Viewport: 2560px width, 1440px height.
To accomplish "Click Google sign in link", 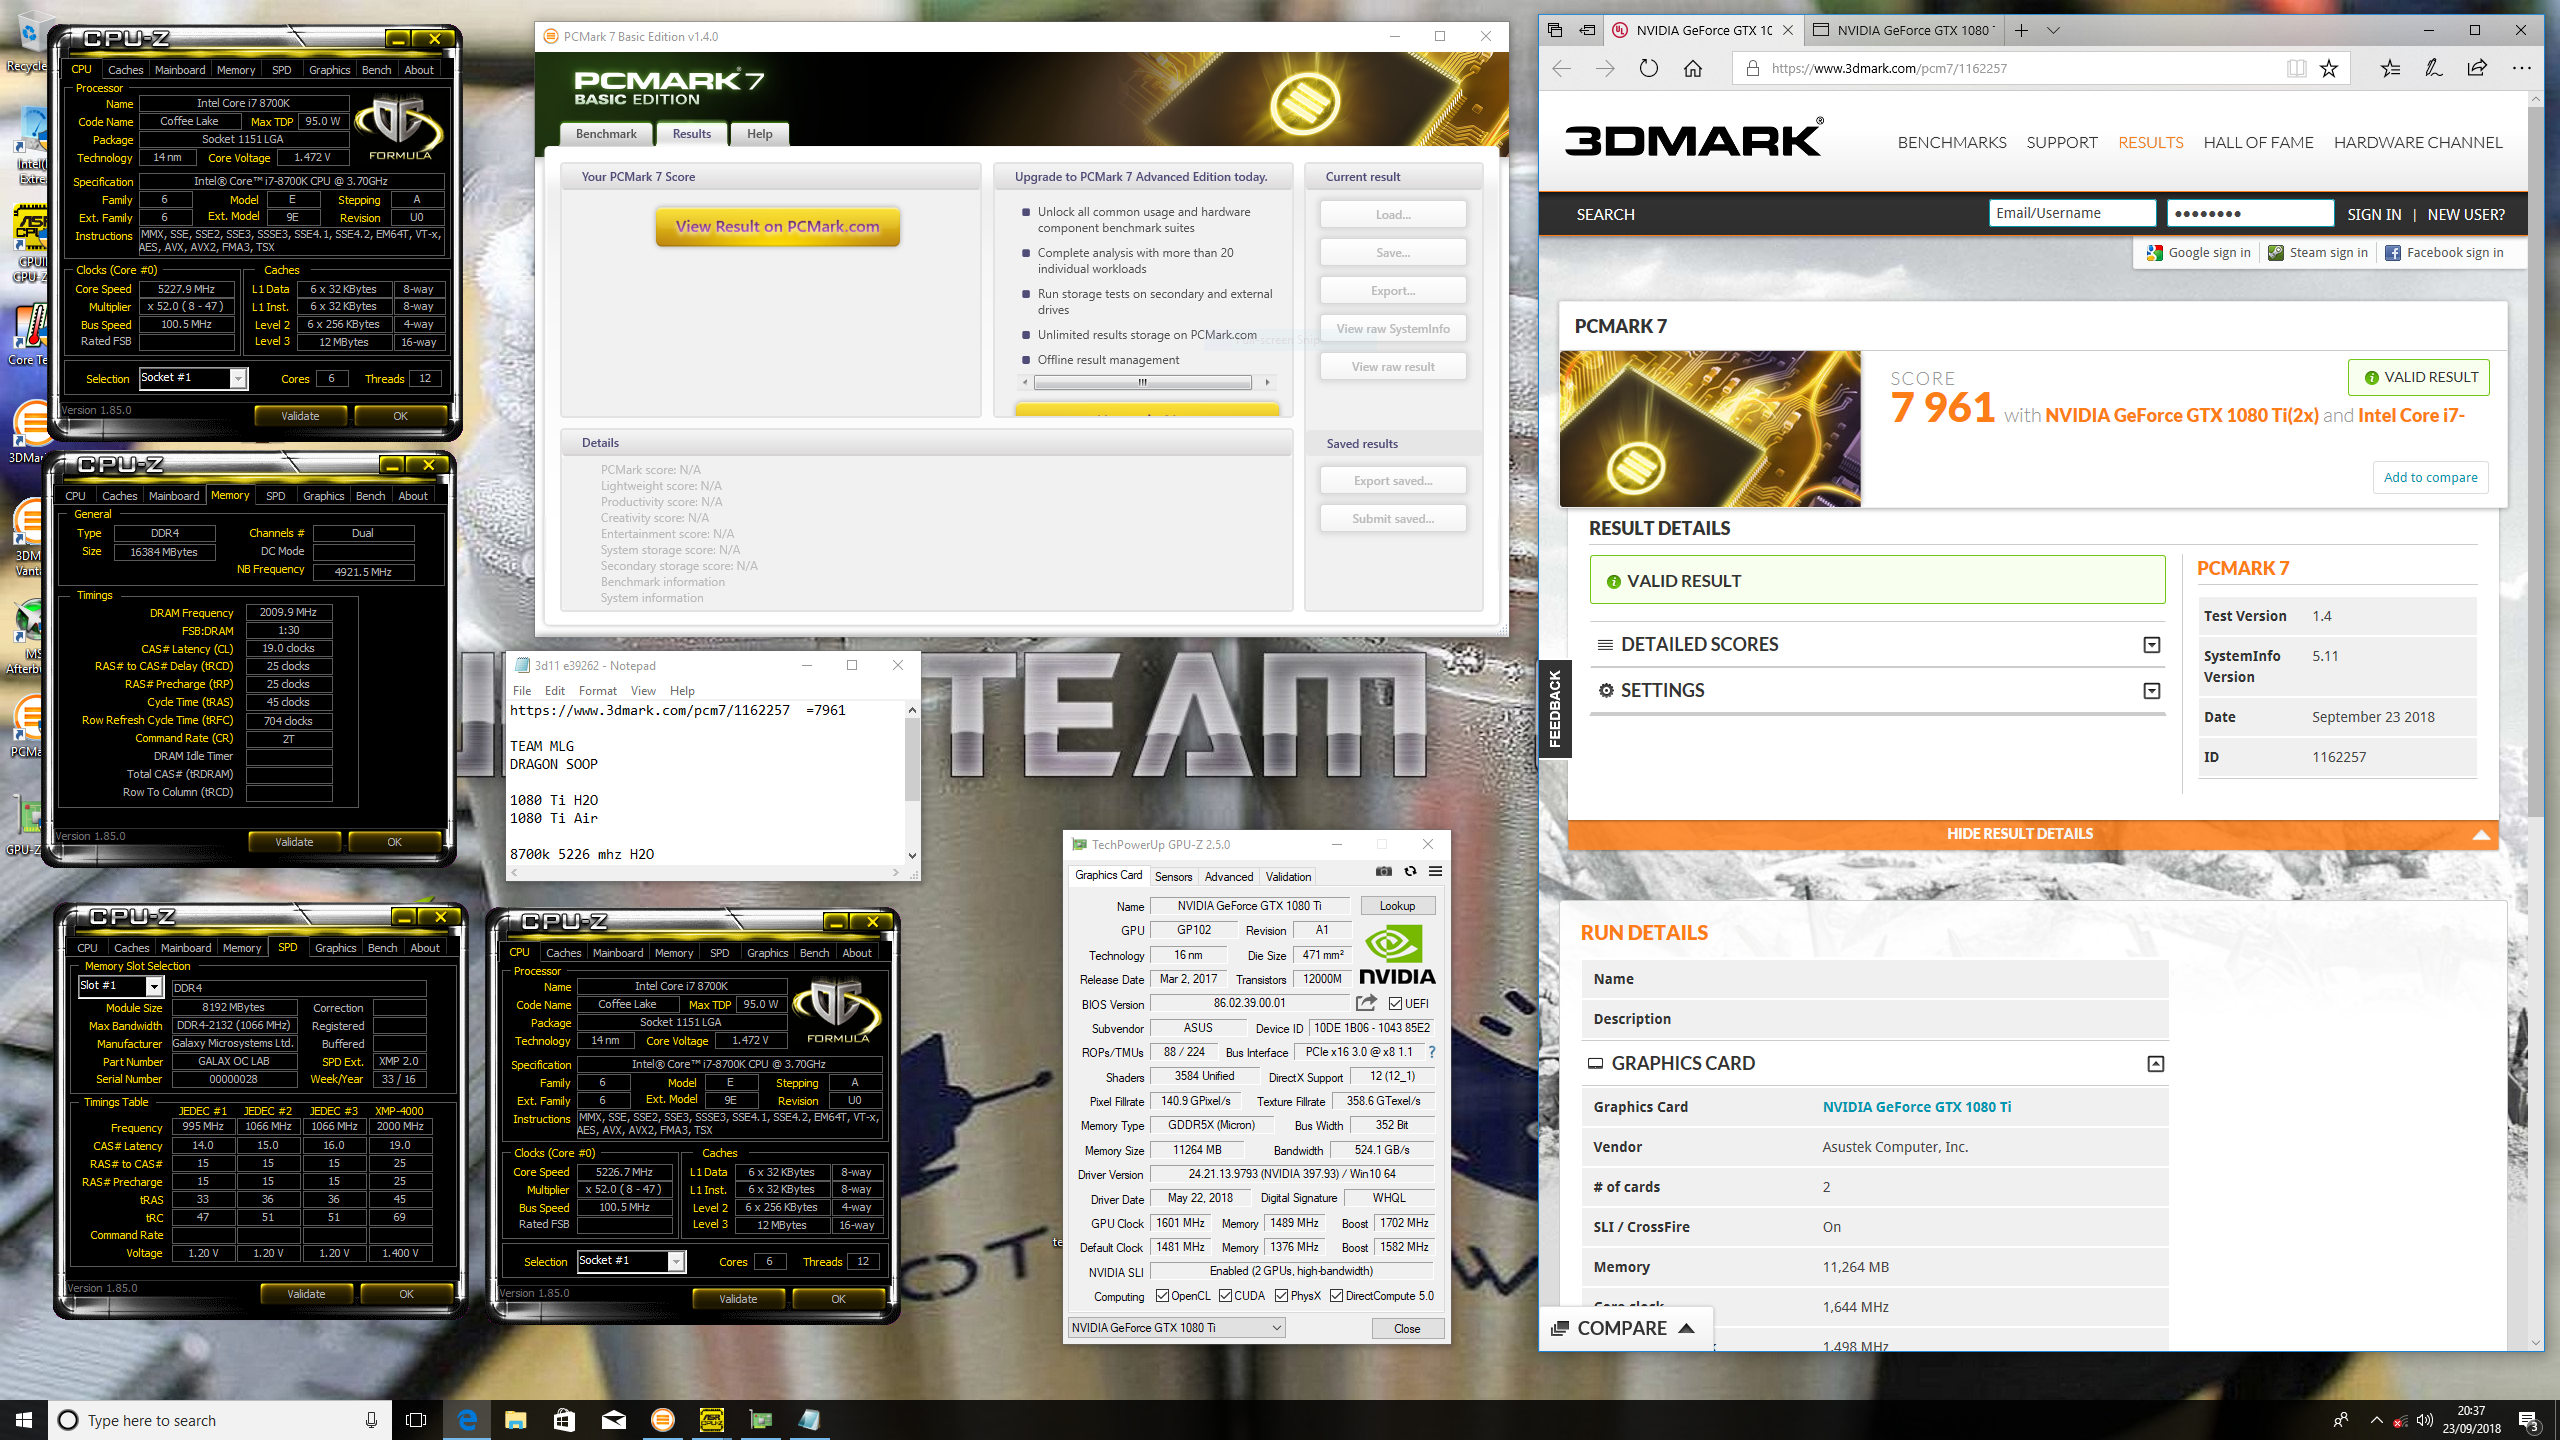I will tap(2198, 253).
